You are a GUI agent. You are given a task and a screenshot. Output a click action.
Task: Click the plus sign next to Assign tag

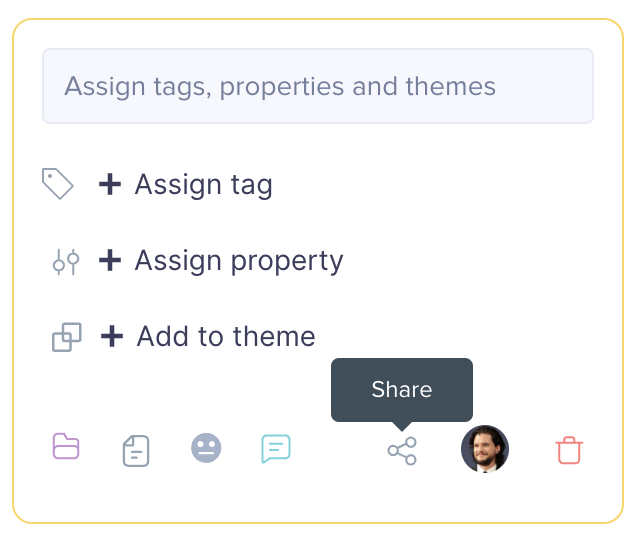(x=110, y=184)
